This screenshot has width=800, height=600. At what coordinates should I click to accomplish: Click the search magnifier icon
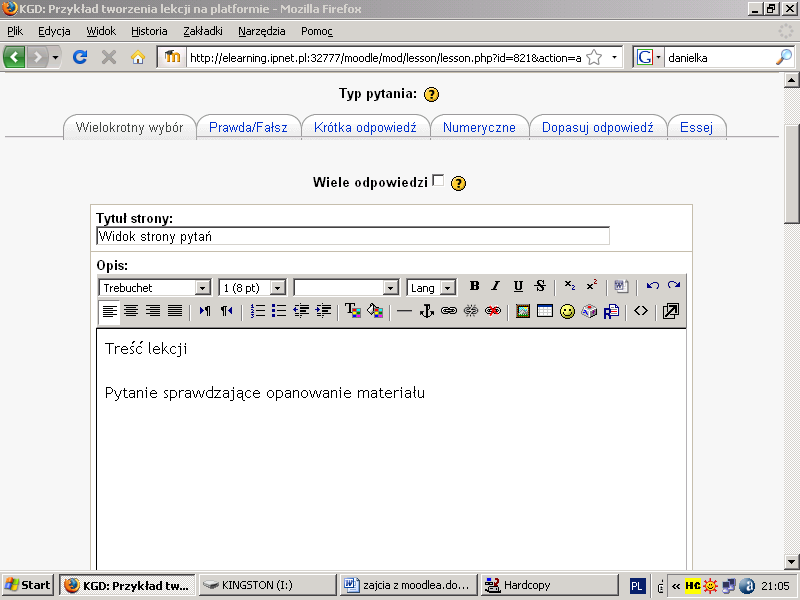pyautogui.click(x=784, y=57)
